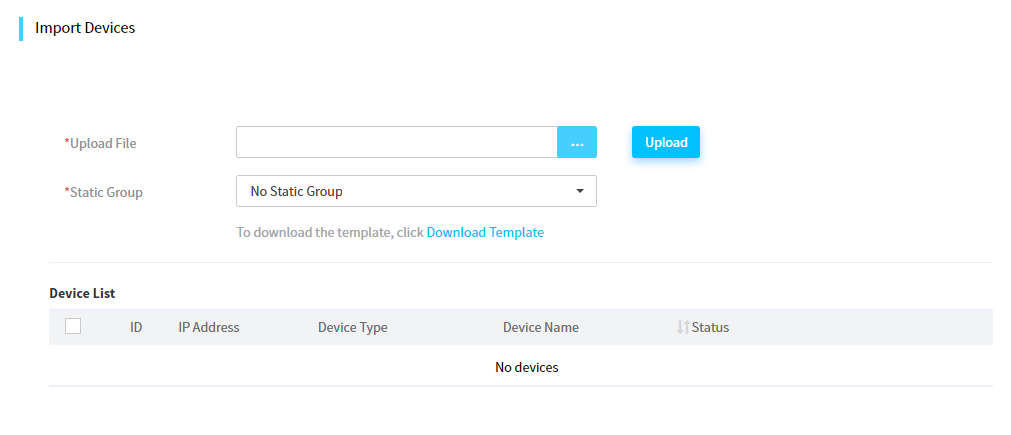Open the Download Template link
This screenshot has height=435, width=1011.
point(486,232)
